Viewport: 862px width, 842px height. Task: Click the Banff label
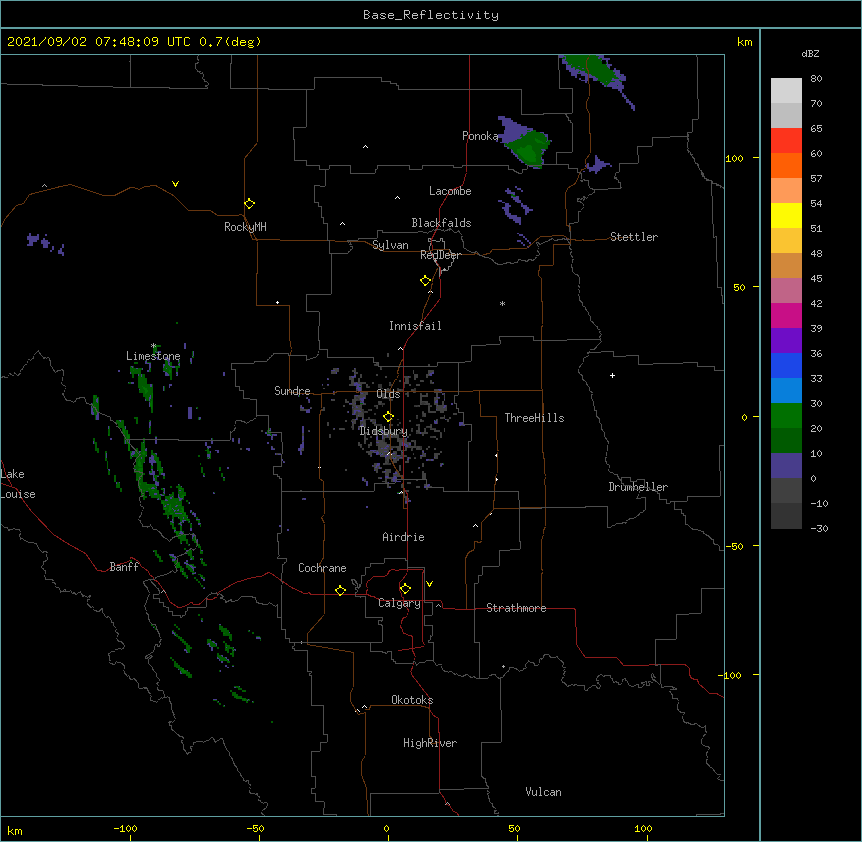124,567
